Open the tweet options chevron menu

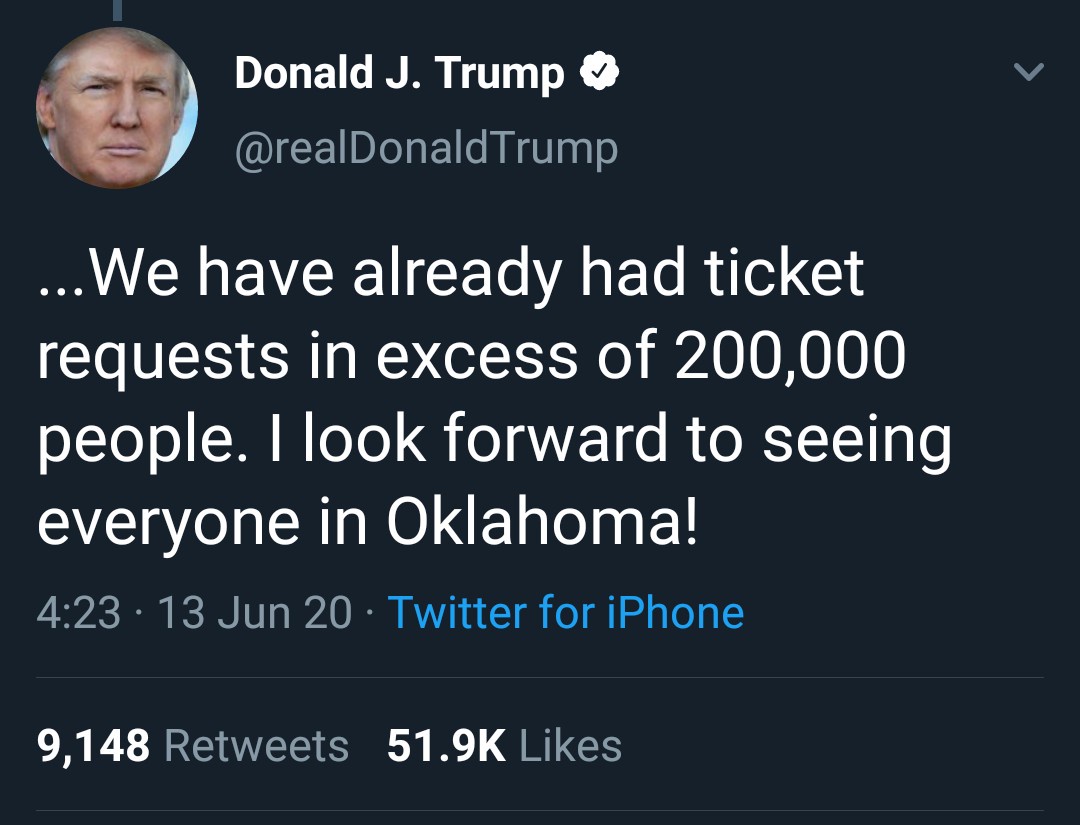point(1028,72)
